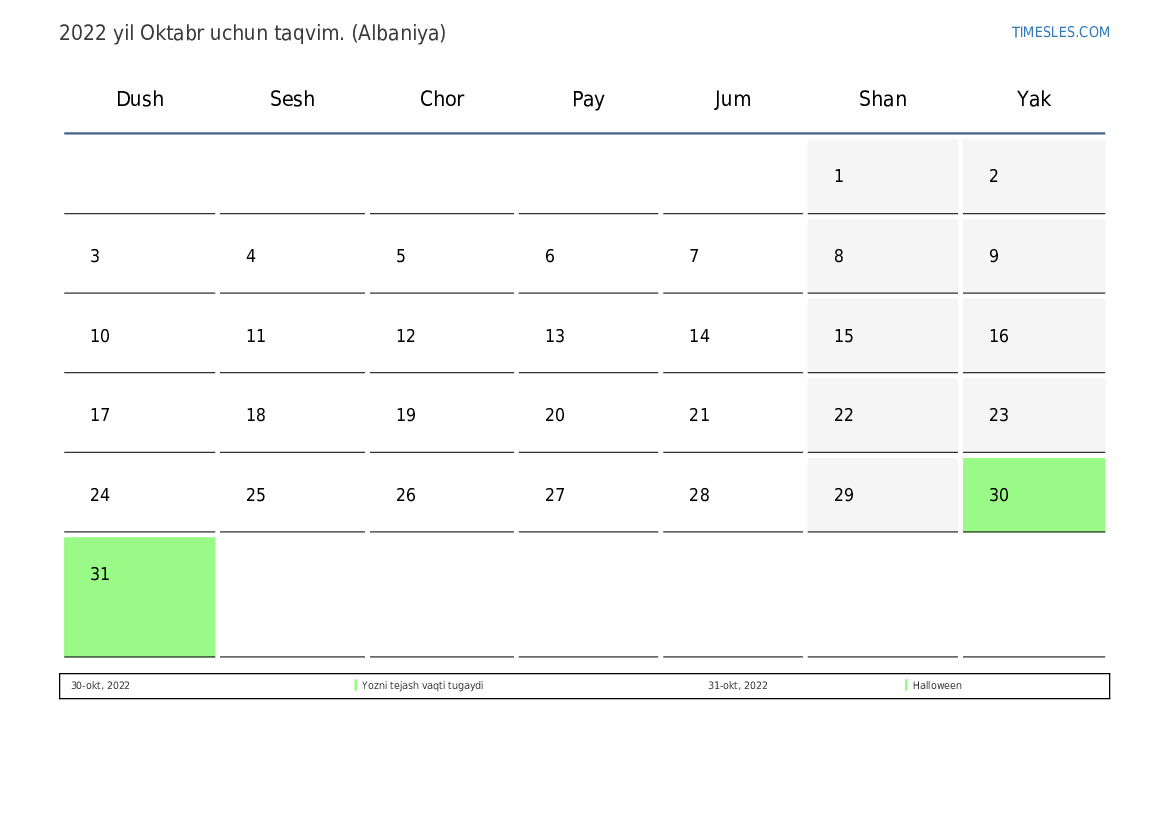Select day 23 in the Yak column
This screenshot has height=827, width=1169.
[1033, 415]
